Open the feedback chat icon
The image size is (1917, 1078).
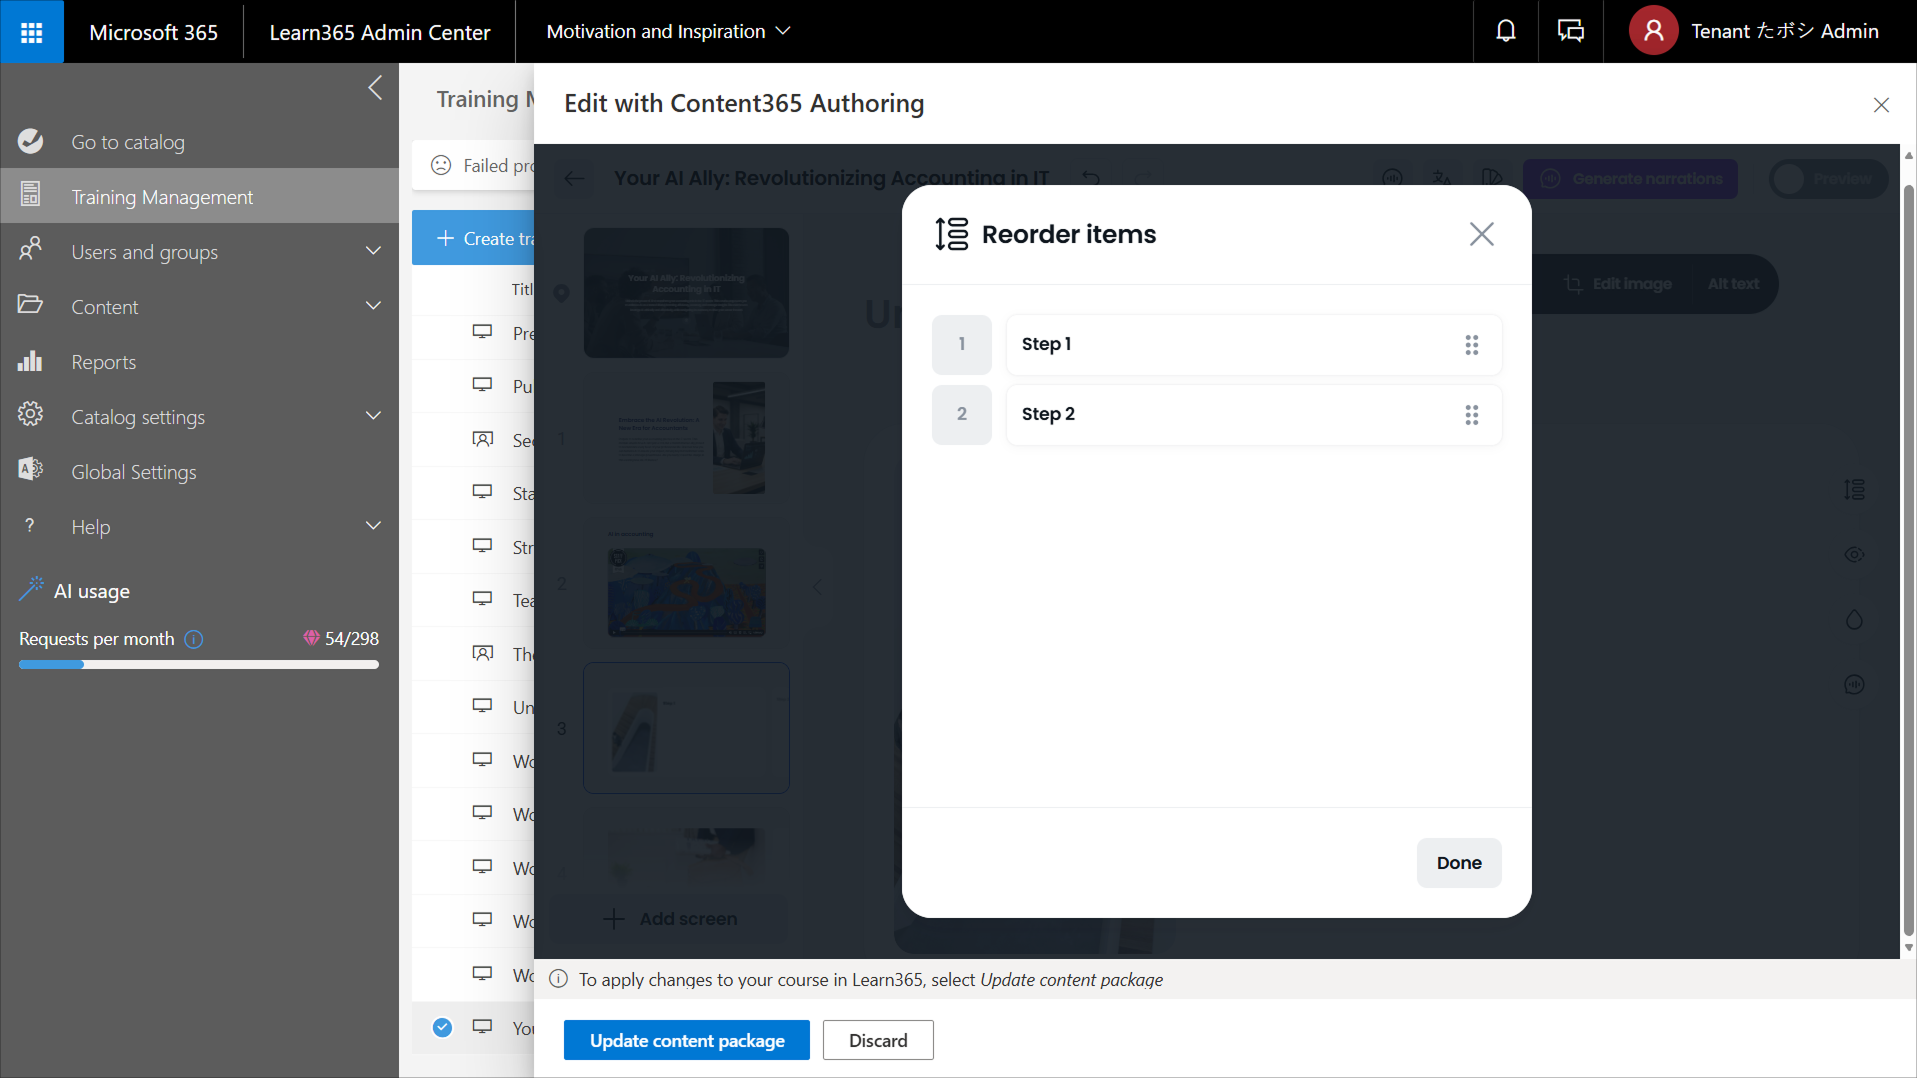1570,32
